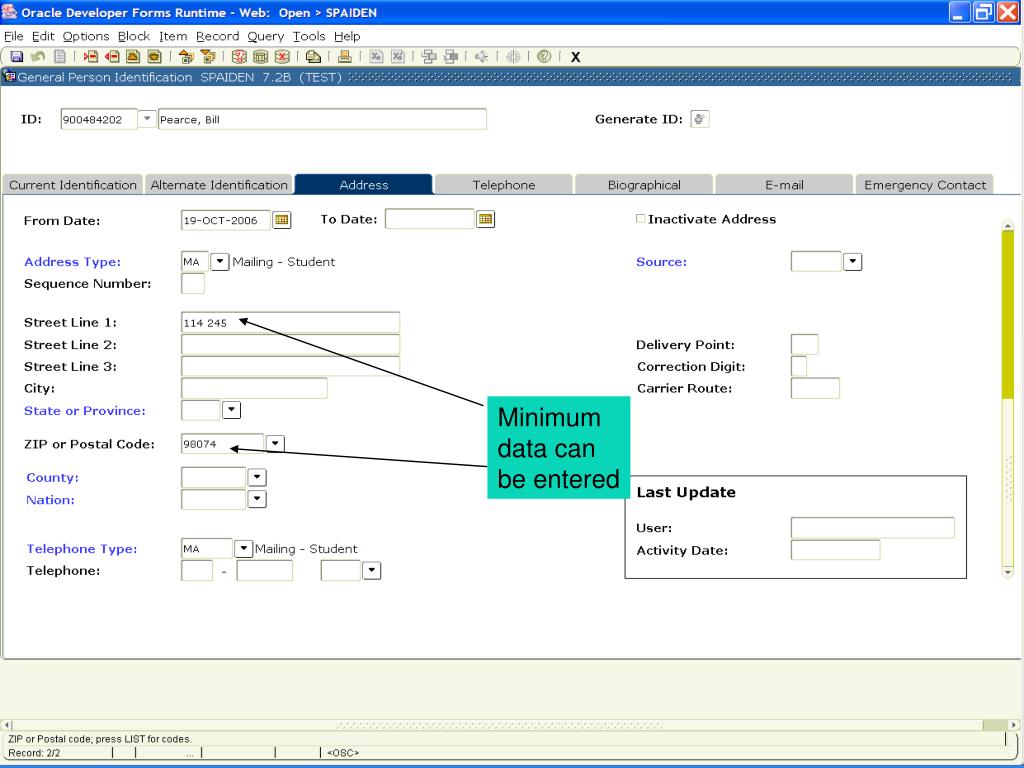The width and height of the screenshot is (1024, 768).
Task: Click into the Sequence Number field
Action: (x=193, y=283)
